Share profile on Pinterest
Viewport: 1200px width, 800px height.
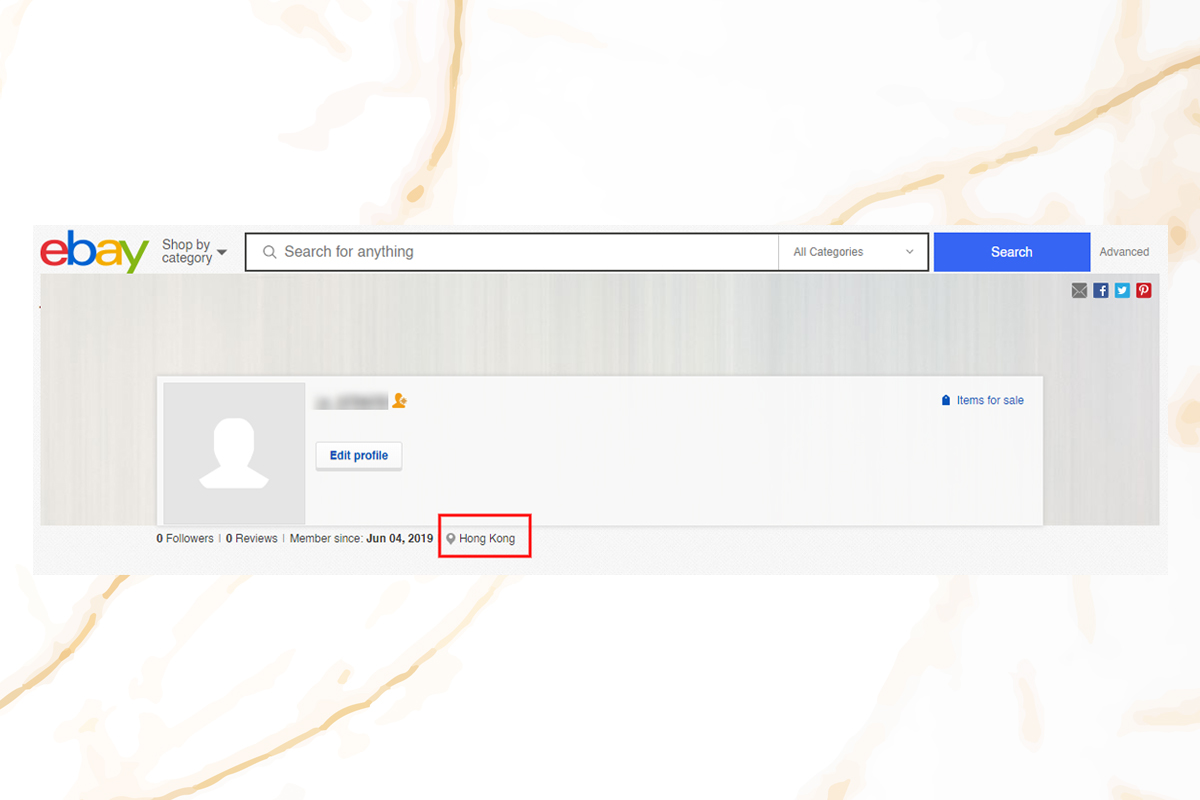tap(1144, 291)
